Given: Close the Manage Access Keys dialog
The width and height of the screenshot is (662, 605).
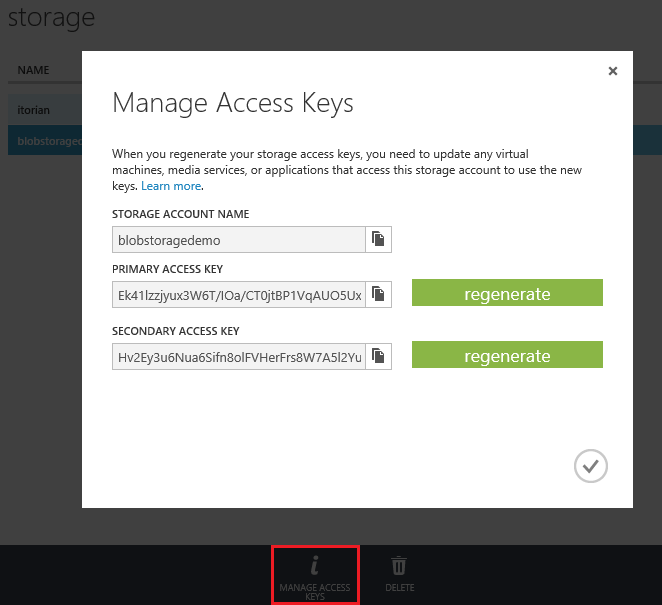Looking at the screenshot, I should (613, 71).
